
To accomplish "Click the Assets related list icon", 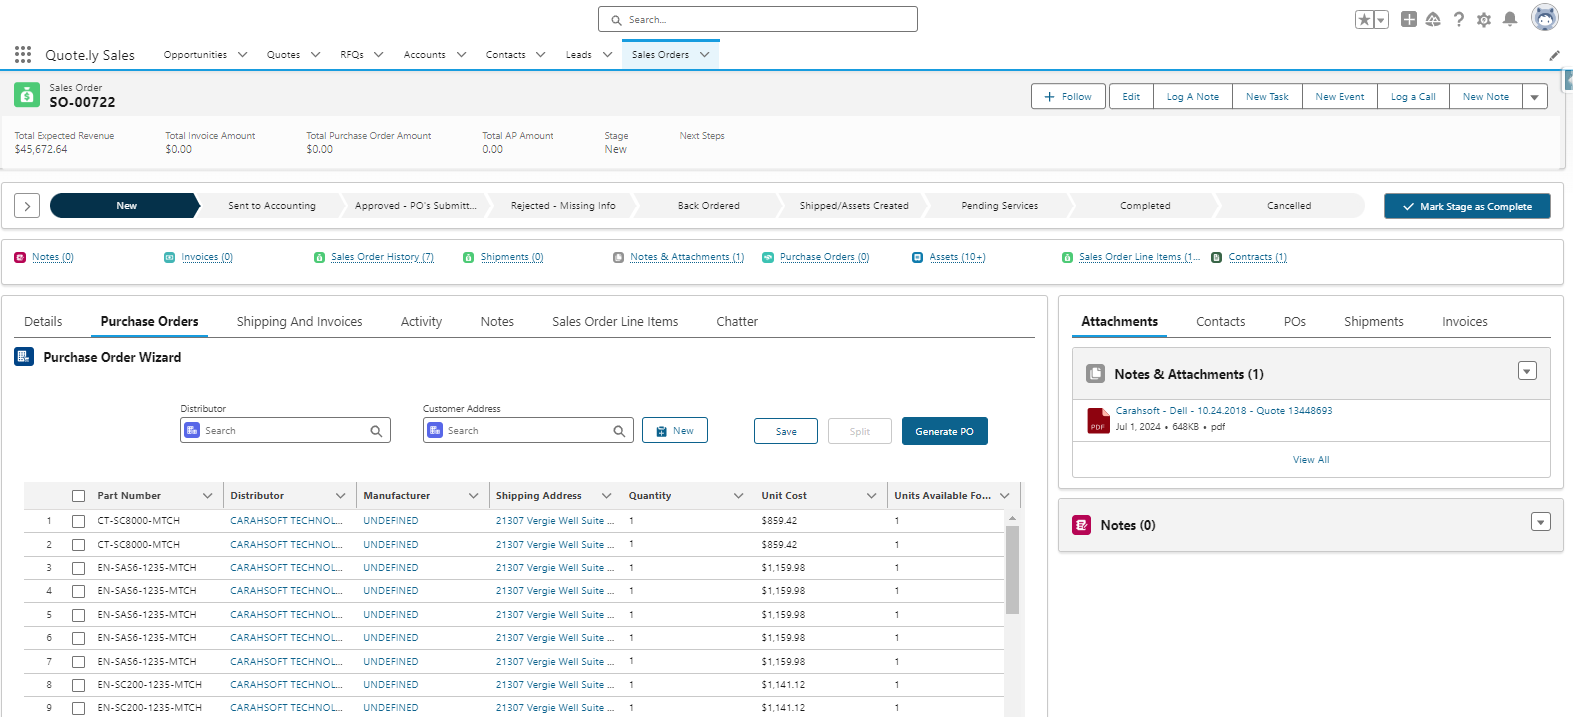I will (917, 257).
